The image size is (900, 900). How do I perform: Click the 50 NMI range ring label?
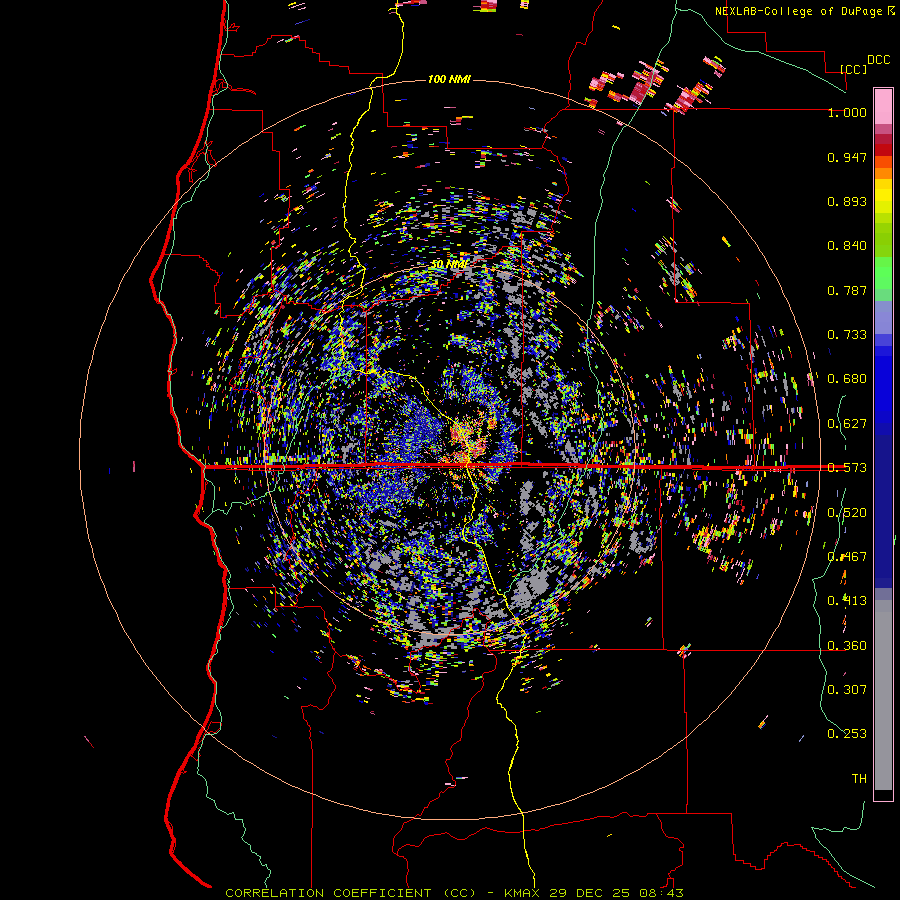pyautogui.click(x=449, y=265)
